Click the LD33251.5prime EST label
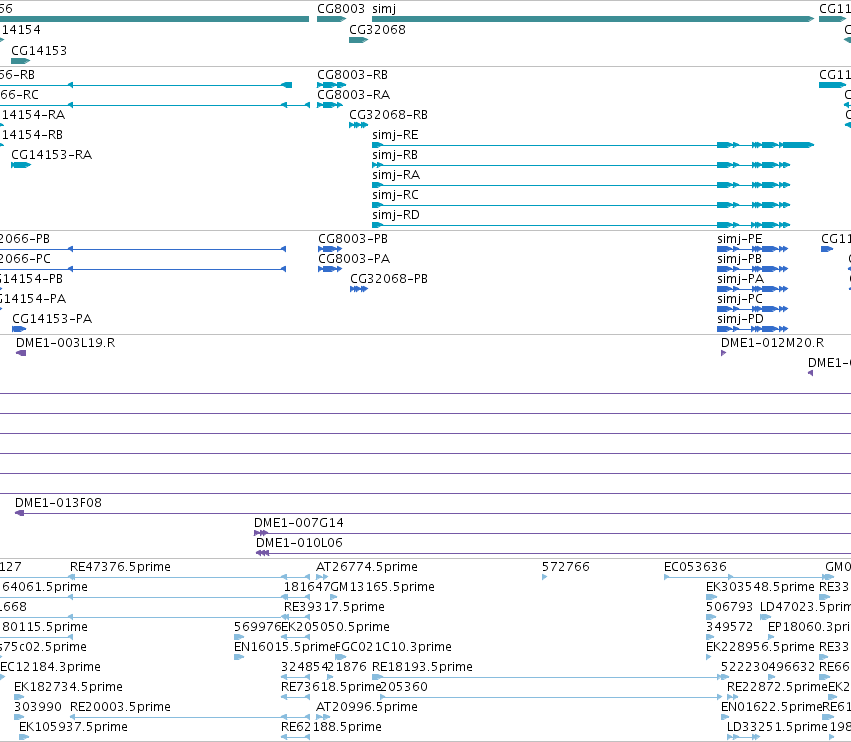The width and height of the screenshot is (851, 742). (x=777, y=728)
